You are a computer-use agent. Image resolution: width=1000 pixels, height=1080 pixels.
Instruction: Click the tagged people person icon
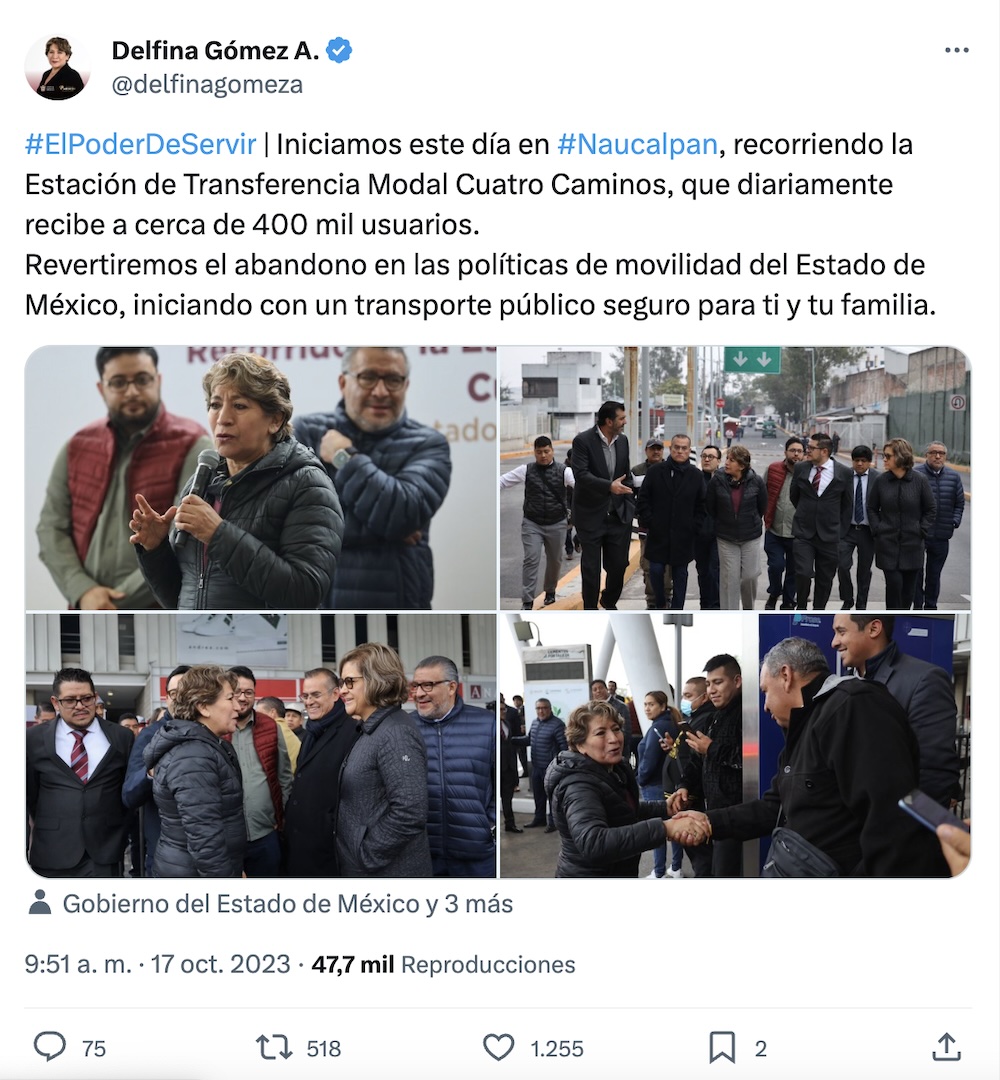(40, 902)
